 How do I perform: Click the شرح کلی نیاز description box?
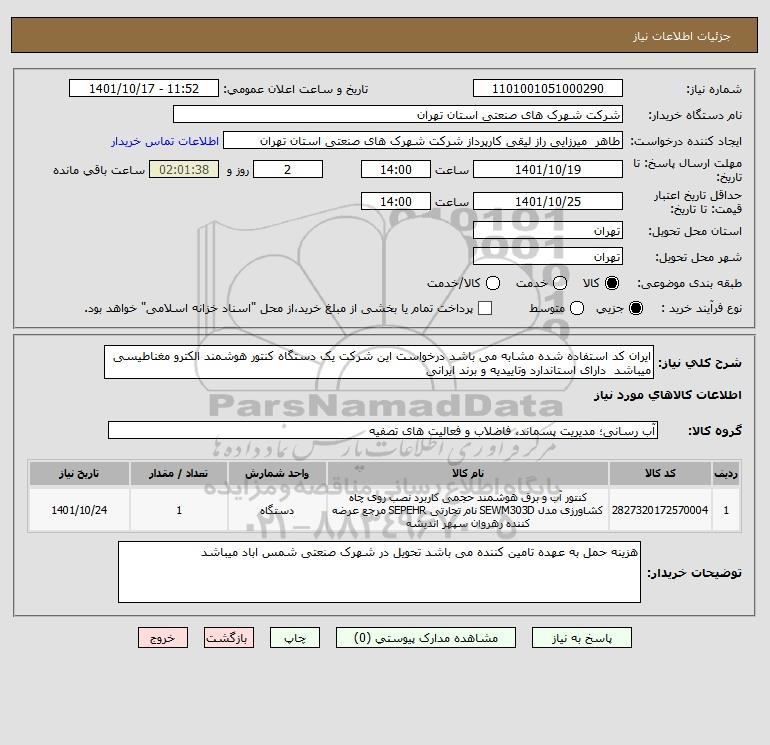pyautogui.click(x=379, y=362)
